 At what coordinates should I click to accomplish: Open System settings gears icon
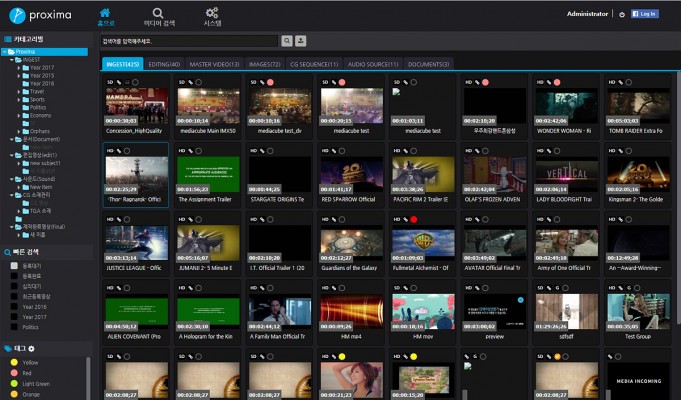[212, 13]
